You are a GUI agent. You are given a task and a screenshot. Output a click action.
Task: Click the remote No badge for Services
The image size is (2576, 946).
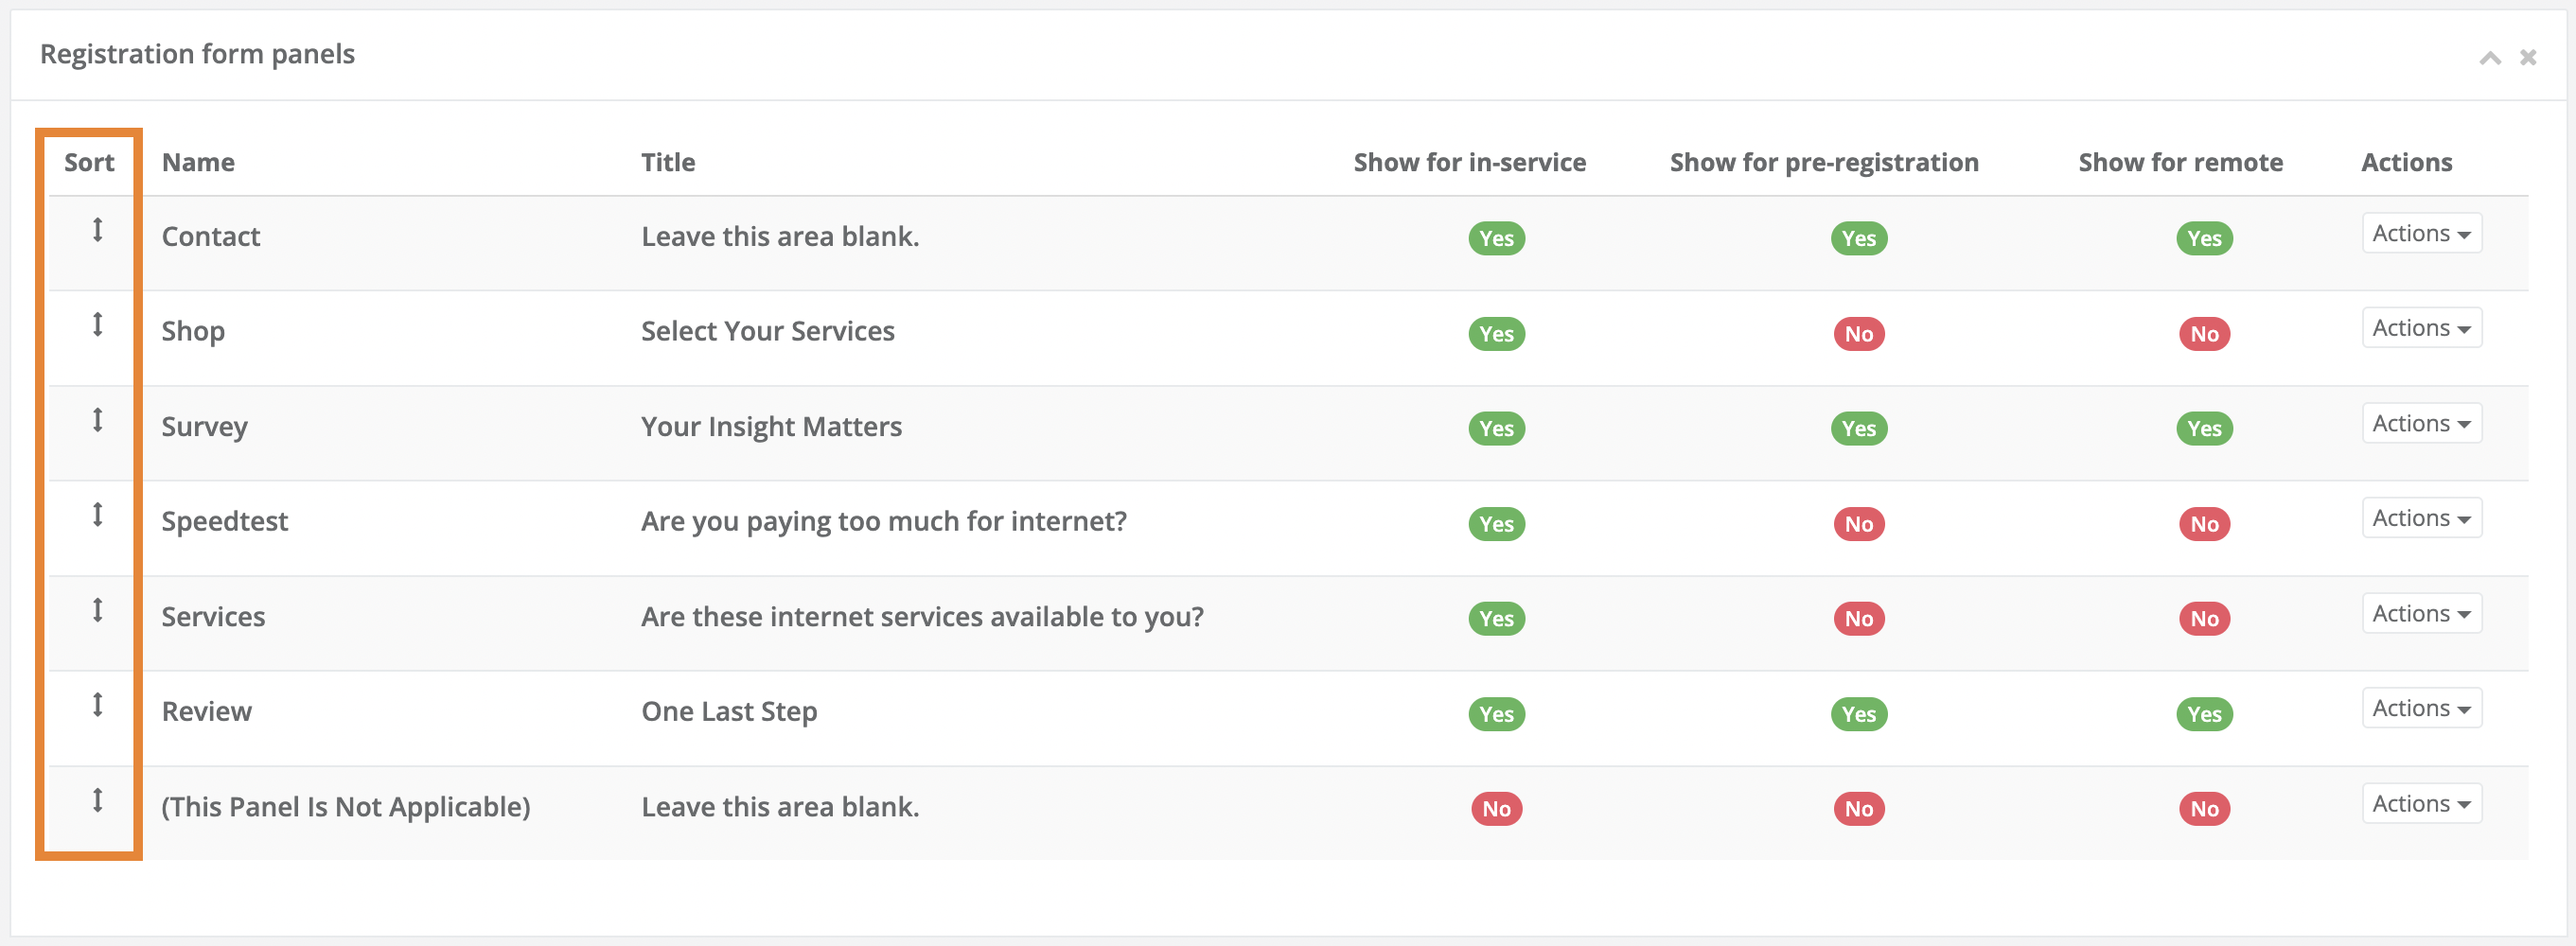click(2204, 619)
